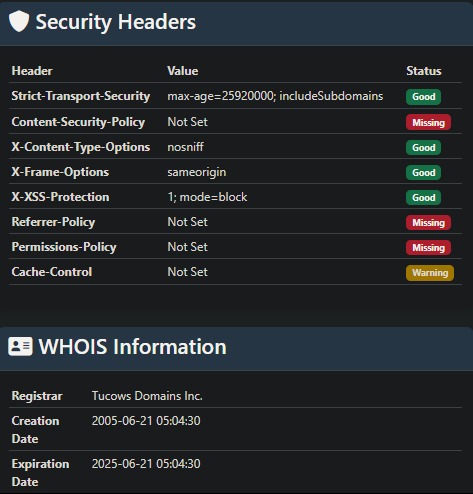
Task: Click the sameorigin value
Action: click(197, 172)
